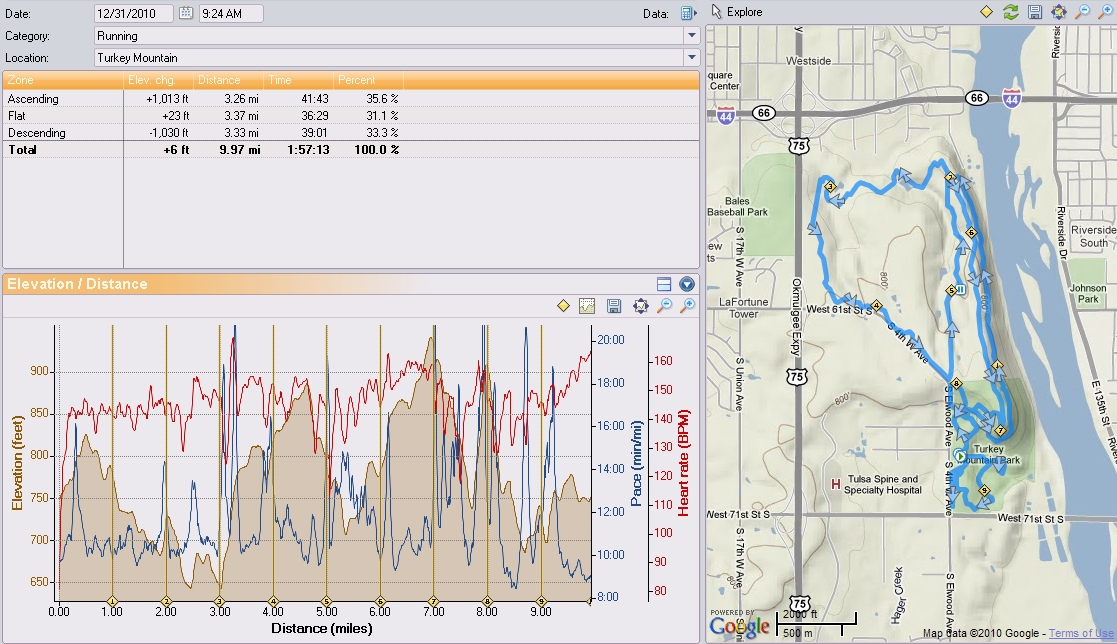Click the Turkey Mountain location field
Screen dimensions: 1117x644
point(389,58)
